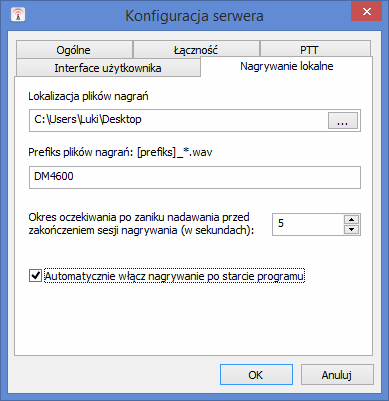Cancel changes with the Anuluj button
Viewport: 389px width, 401px height.
tap(337, 375)
